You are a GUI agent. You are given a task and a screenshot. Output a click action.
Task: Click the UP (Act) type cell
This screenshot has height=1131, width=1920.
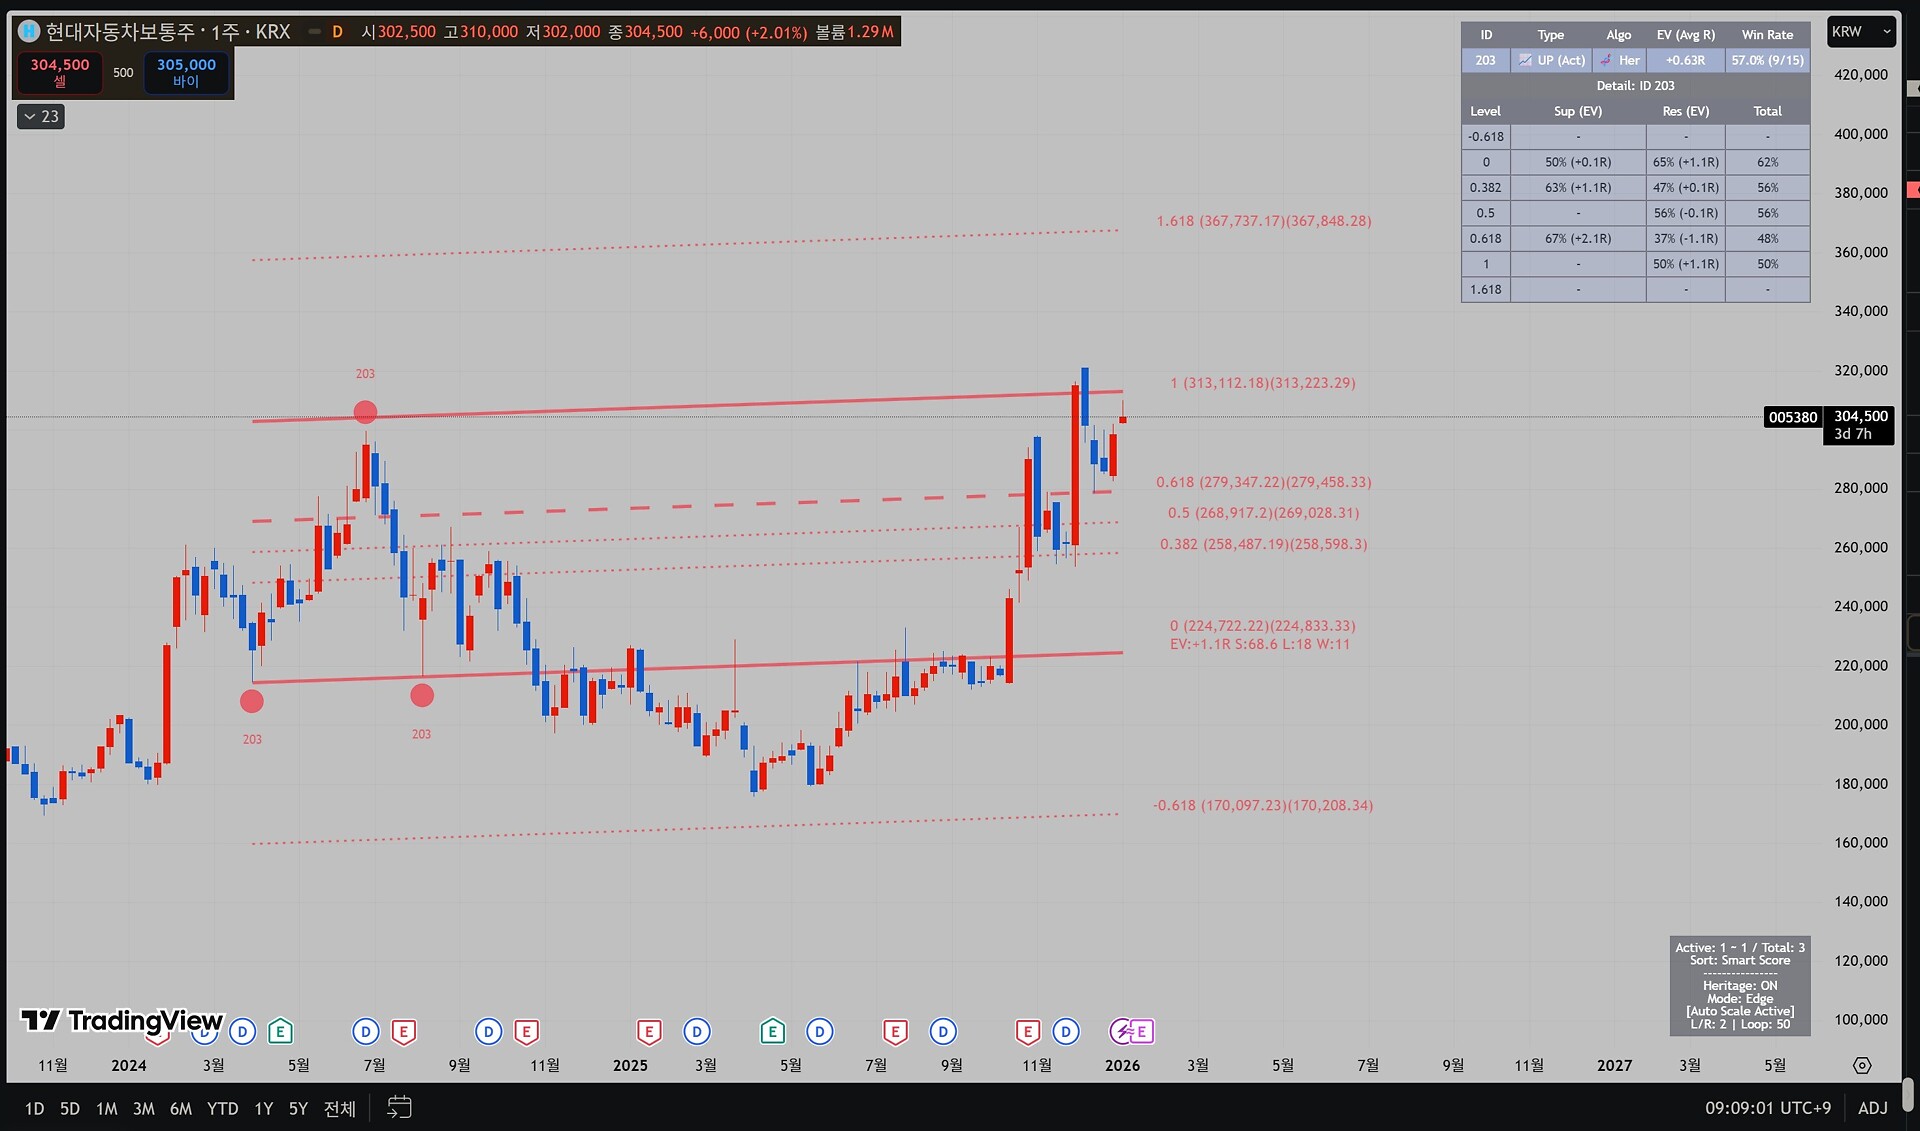point(1551,60)
